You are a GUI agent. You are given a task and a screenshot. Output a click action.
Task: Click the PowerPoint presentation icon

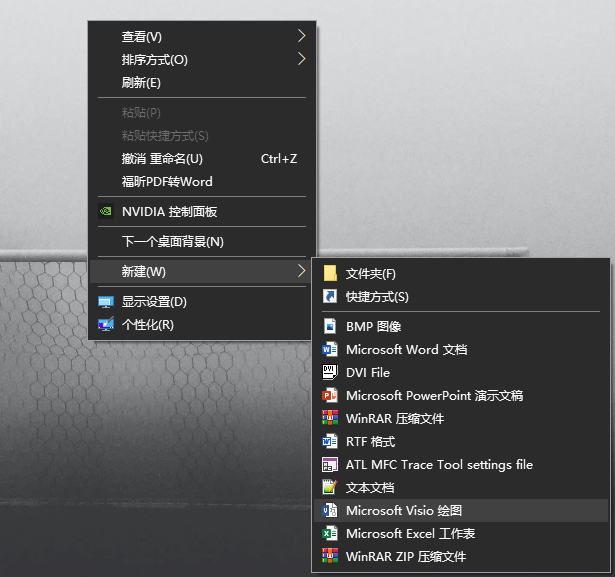tap(330, 395)
